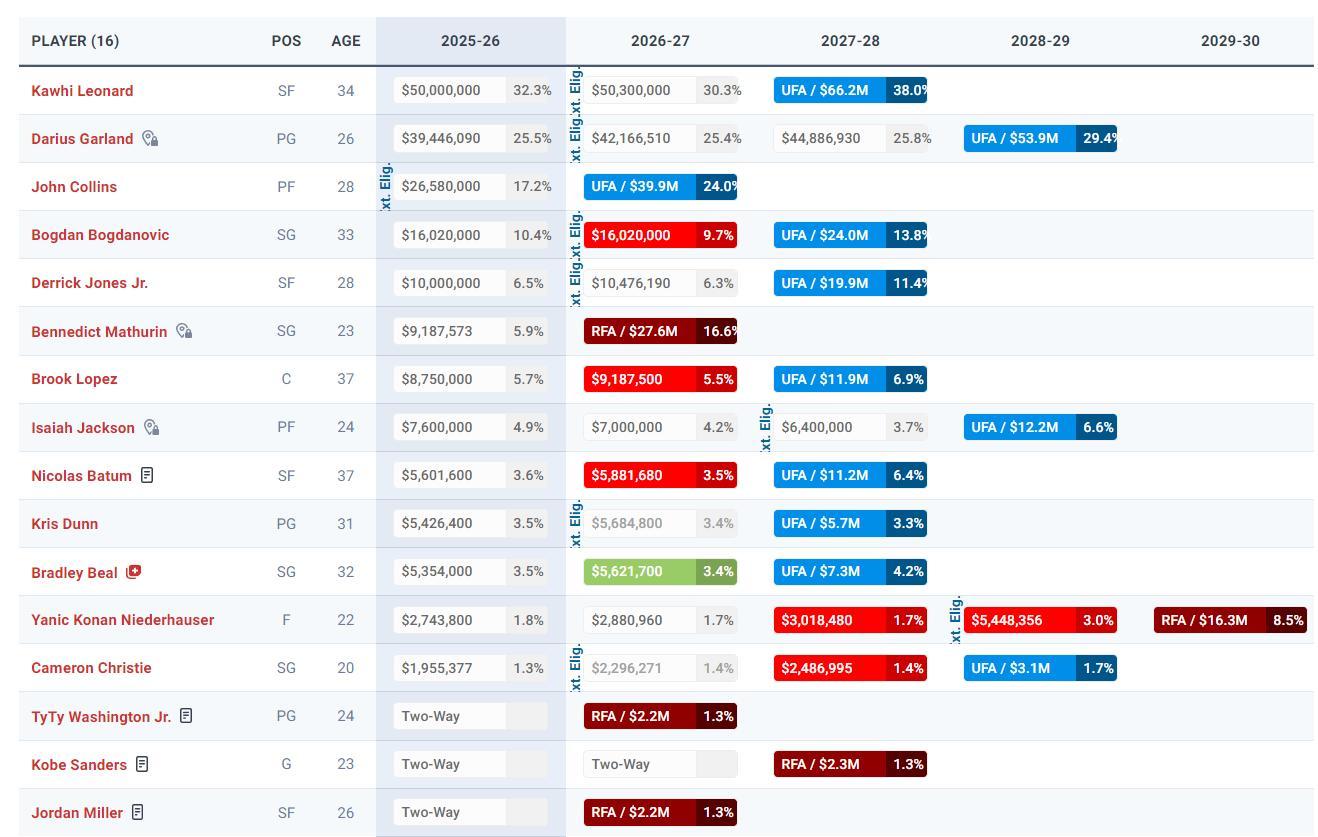The height and width of the screenshot is (837, 1318).
Task: Sort by the 2025-26 column header
Action: pos(470,41)
